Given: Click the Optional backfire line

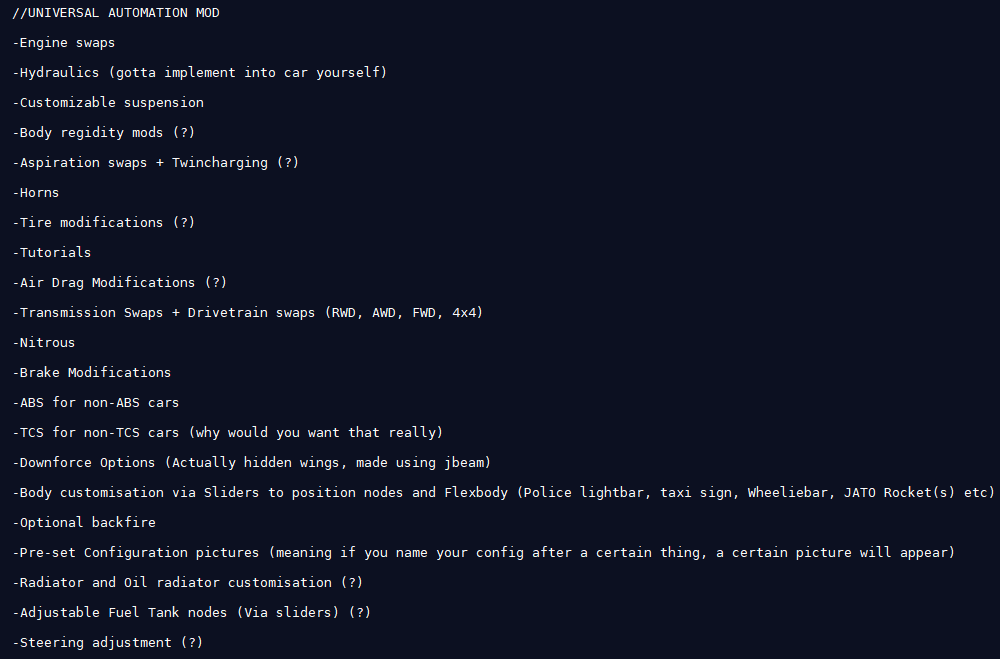Looking at the screenshot, I should 84,522.
